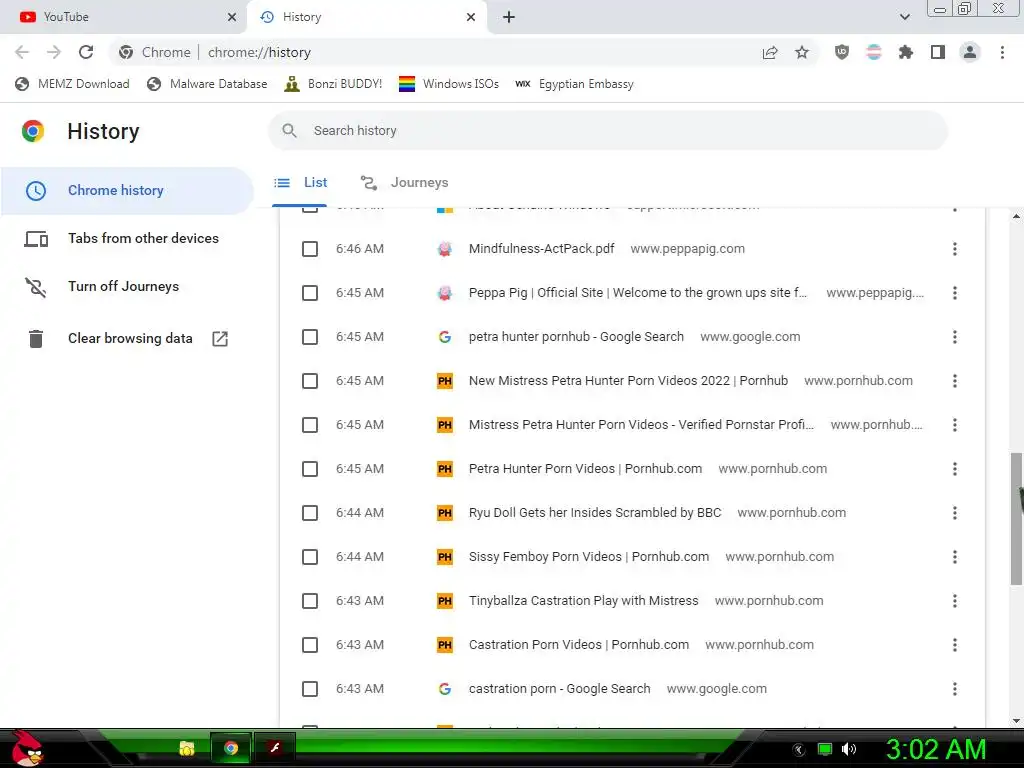Open the Peppa Pig Official Site link
The height and width of the screenshot is (768, 1024).
tap(638, 293)
